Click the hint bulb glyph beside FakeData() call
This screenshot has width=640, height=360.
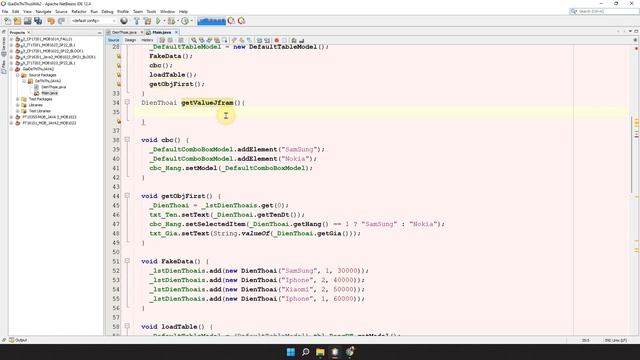[119, 56]
